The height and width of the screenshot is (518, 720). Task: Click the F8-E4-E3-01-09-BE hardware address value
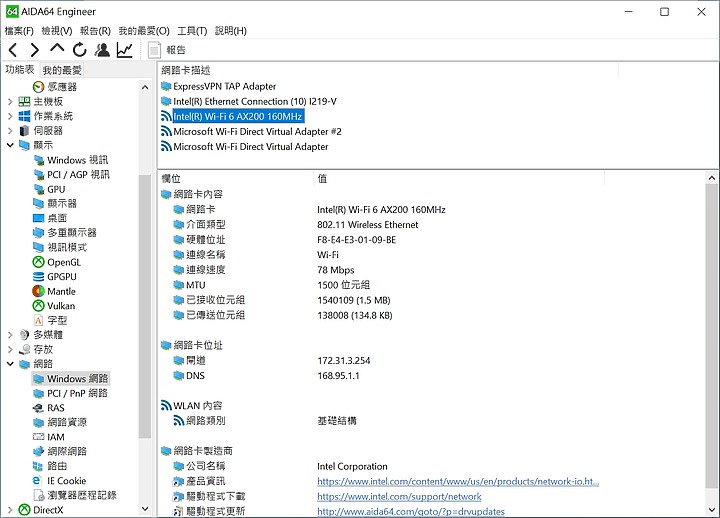(356, 240)
